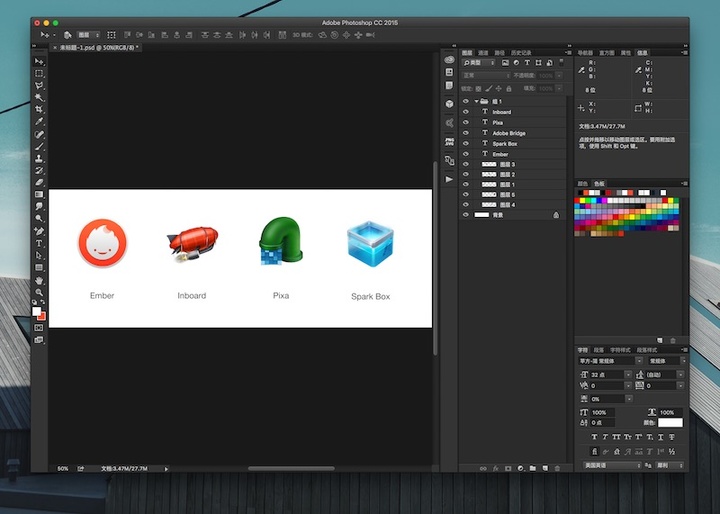Image resolution: width=720 pixels, height=514 pixels.
Task: Hide the Ember text layer
Action: coord(466,154)
